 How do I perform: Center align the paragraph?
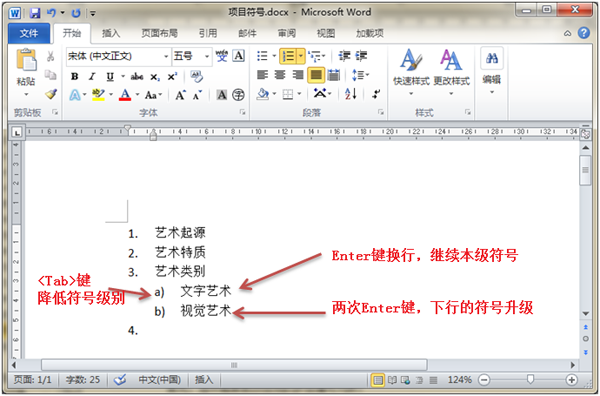click(x=280, y=75)
